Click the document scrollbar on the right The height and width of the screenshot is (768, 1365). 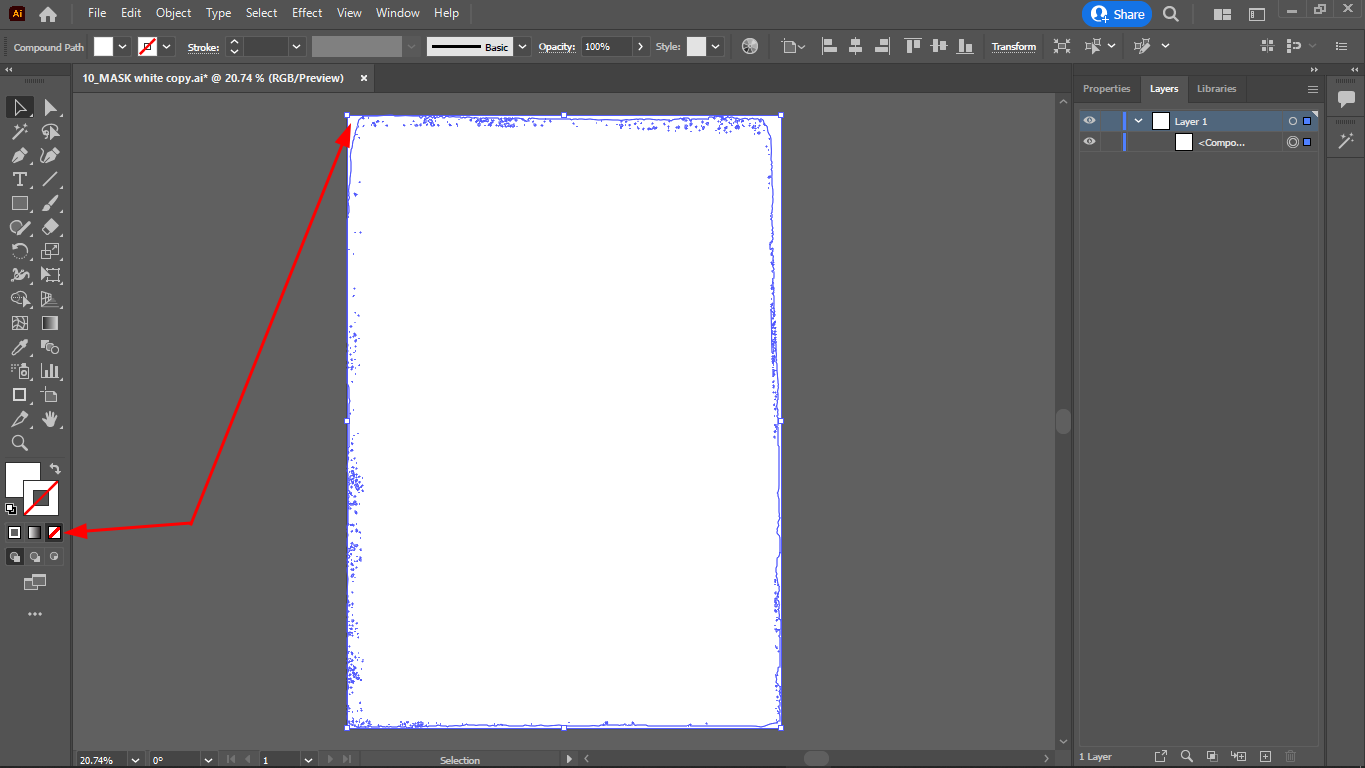(1063, 421)
